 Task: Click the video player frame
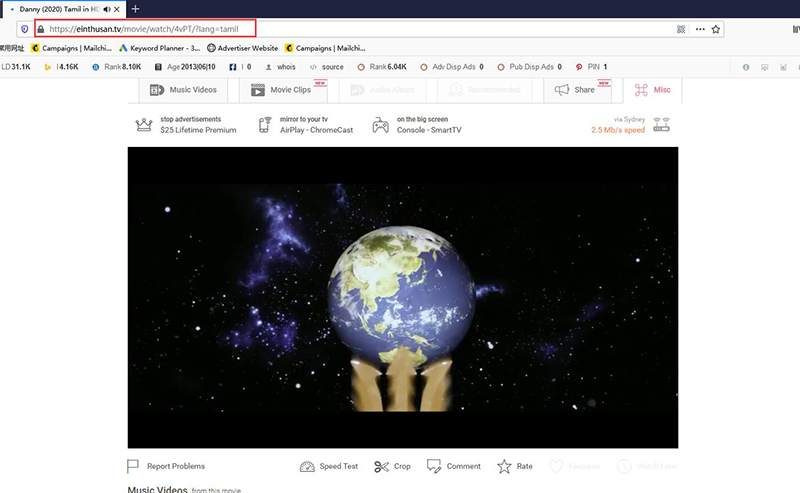pos(403,298)
